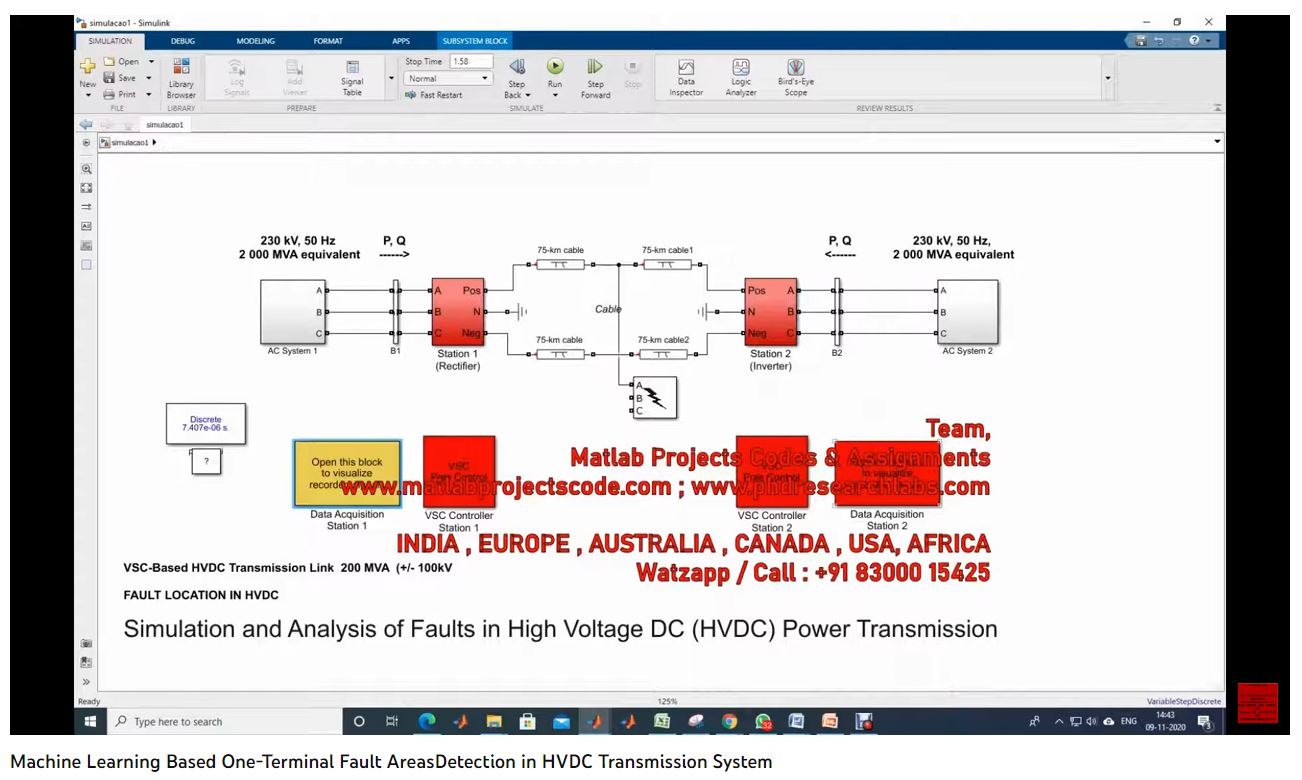Open the Save dropdown arrow
This screenshot has height=780, width=1302.
[x=149, y=78]
